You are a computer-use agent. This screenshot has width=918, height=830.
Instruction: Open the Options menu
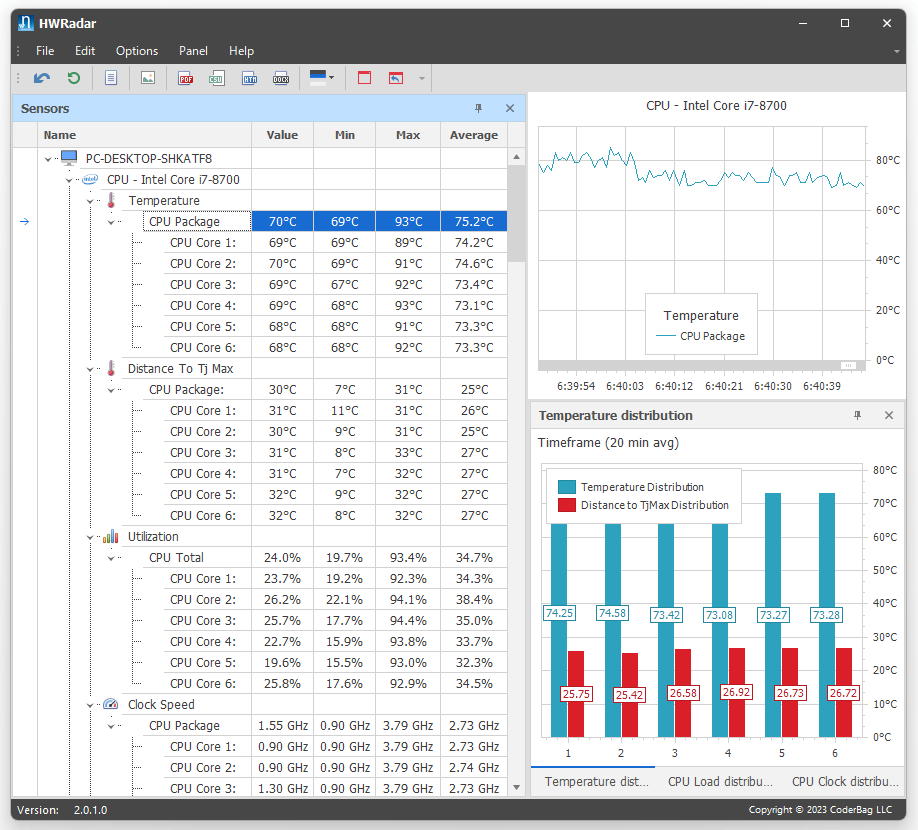[137, 51]
